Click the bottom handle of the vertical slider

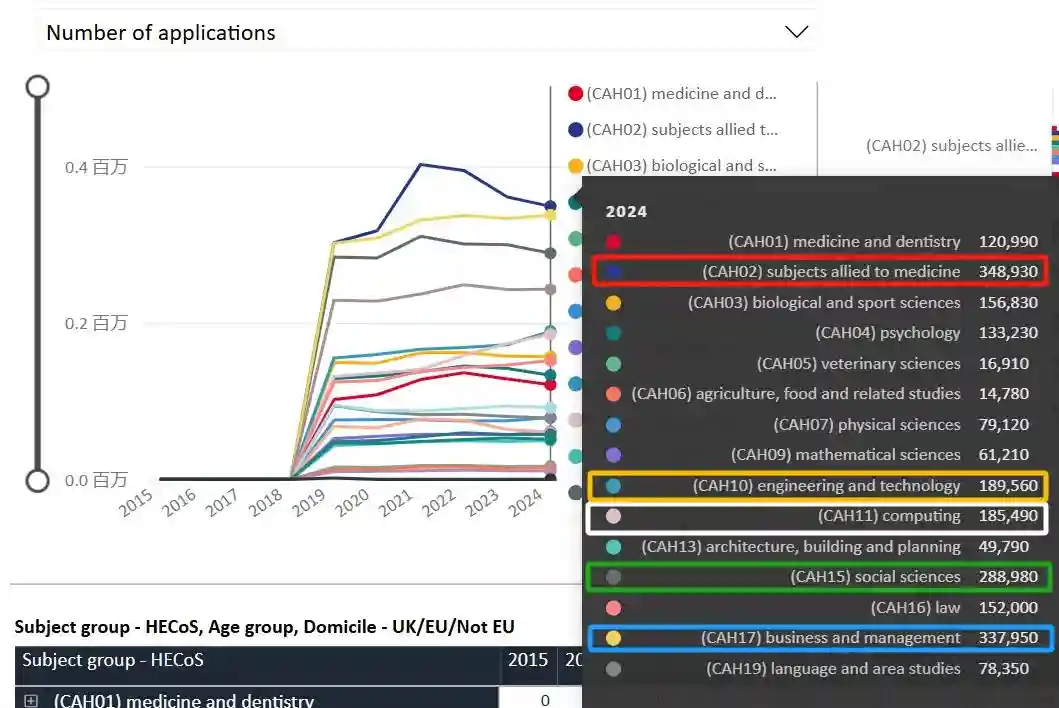[x=37, y=481]
